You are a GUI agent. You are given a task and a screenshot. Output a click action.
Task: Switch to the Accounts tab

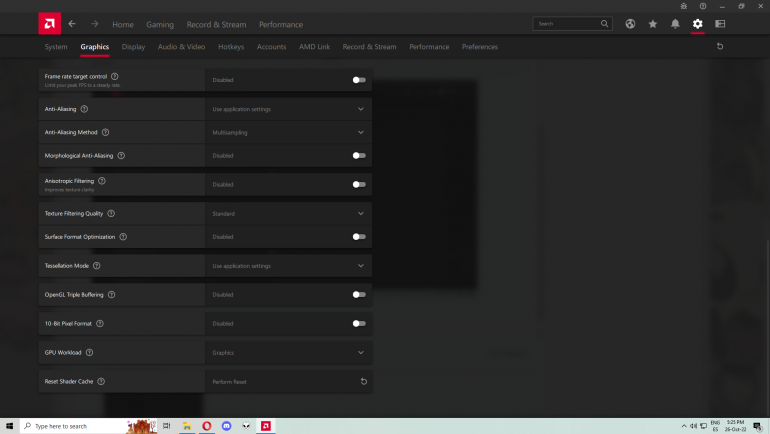click(x=272, y=47)
